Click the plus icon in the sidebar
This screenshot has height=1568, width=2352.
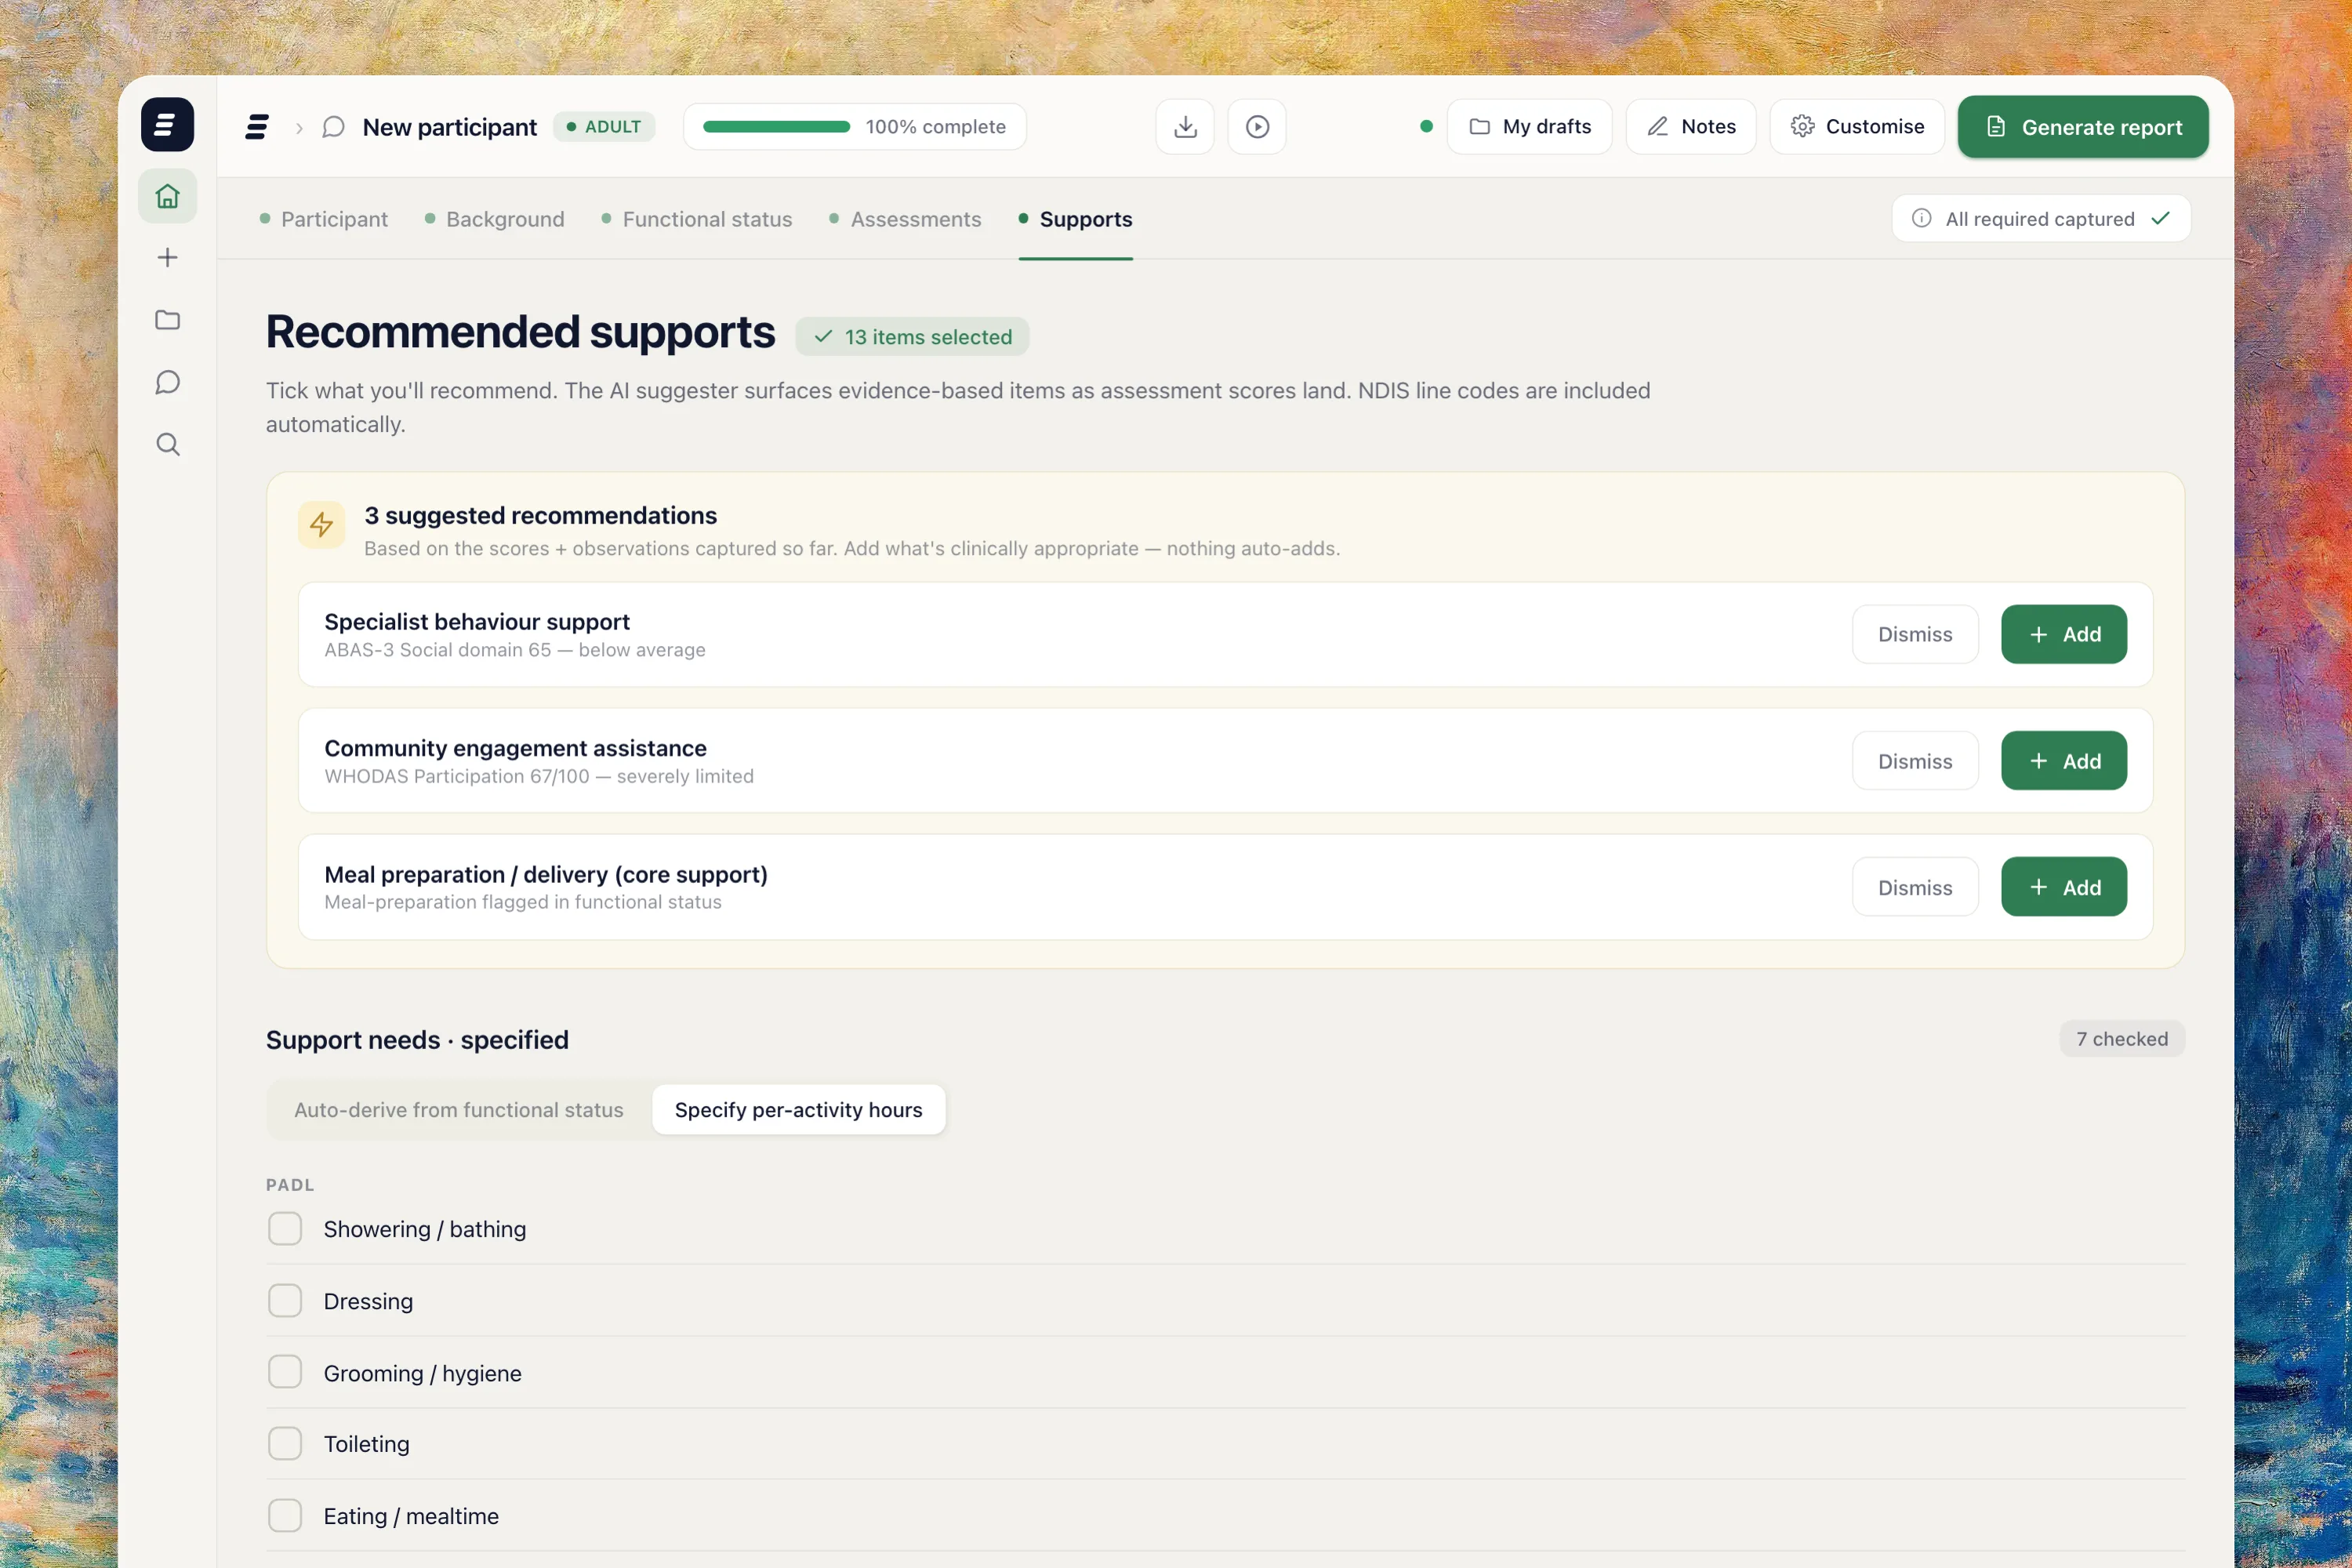pos(167,258)
